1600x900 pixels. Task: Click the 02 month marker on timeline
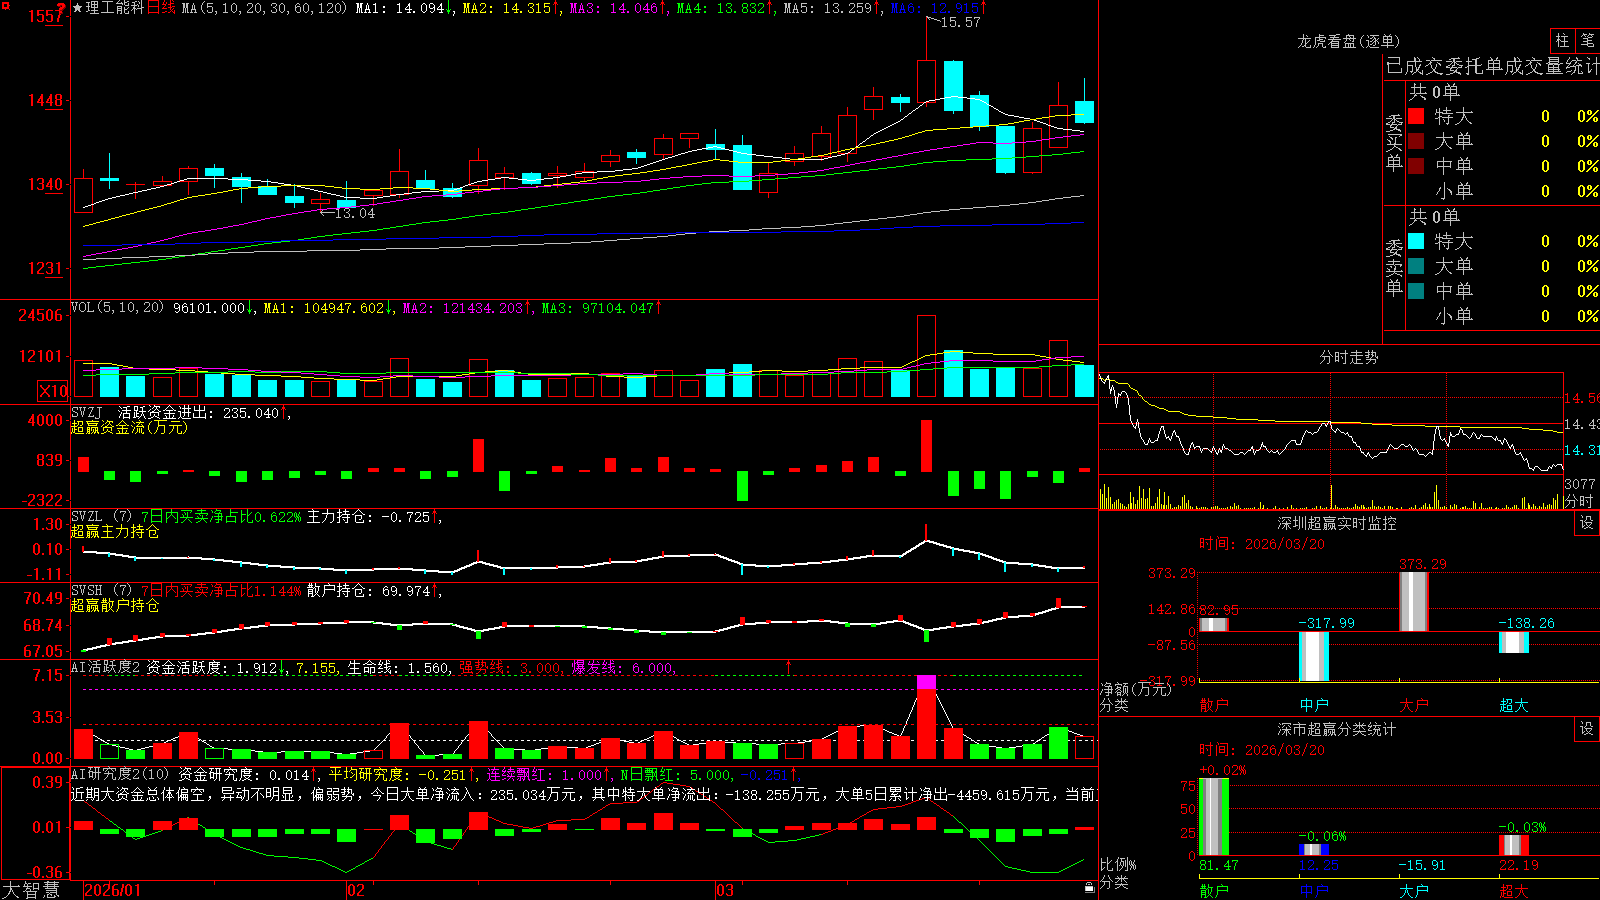point(356,890)
